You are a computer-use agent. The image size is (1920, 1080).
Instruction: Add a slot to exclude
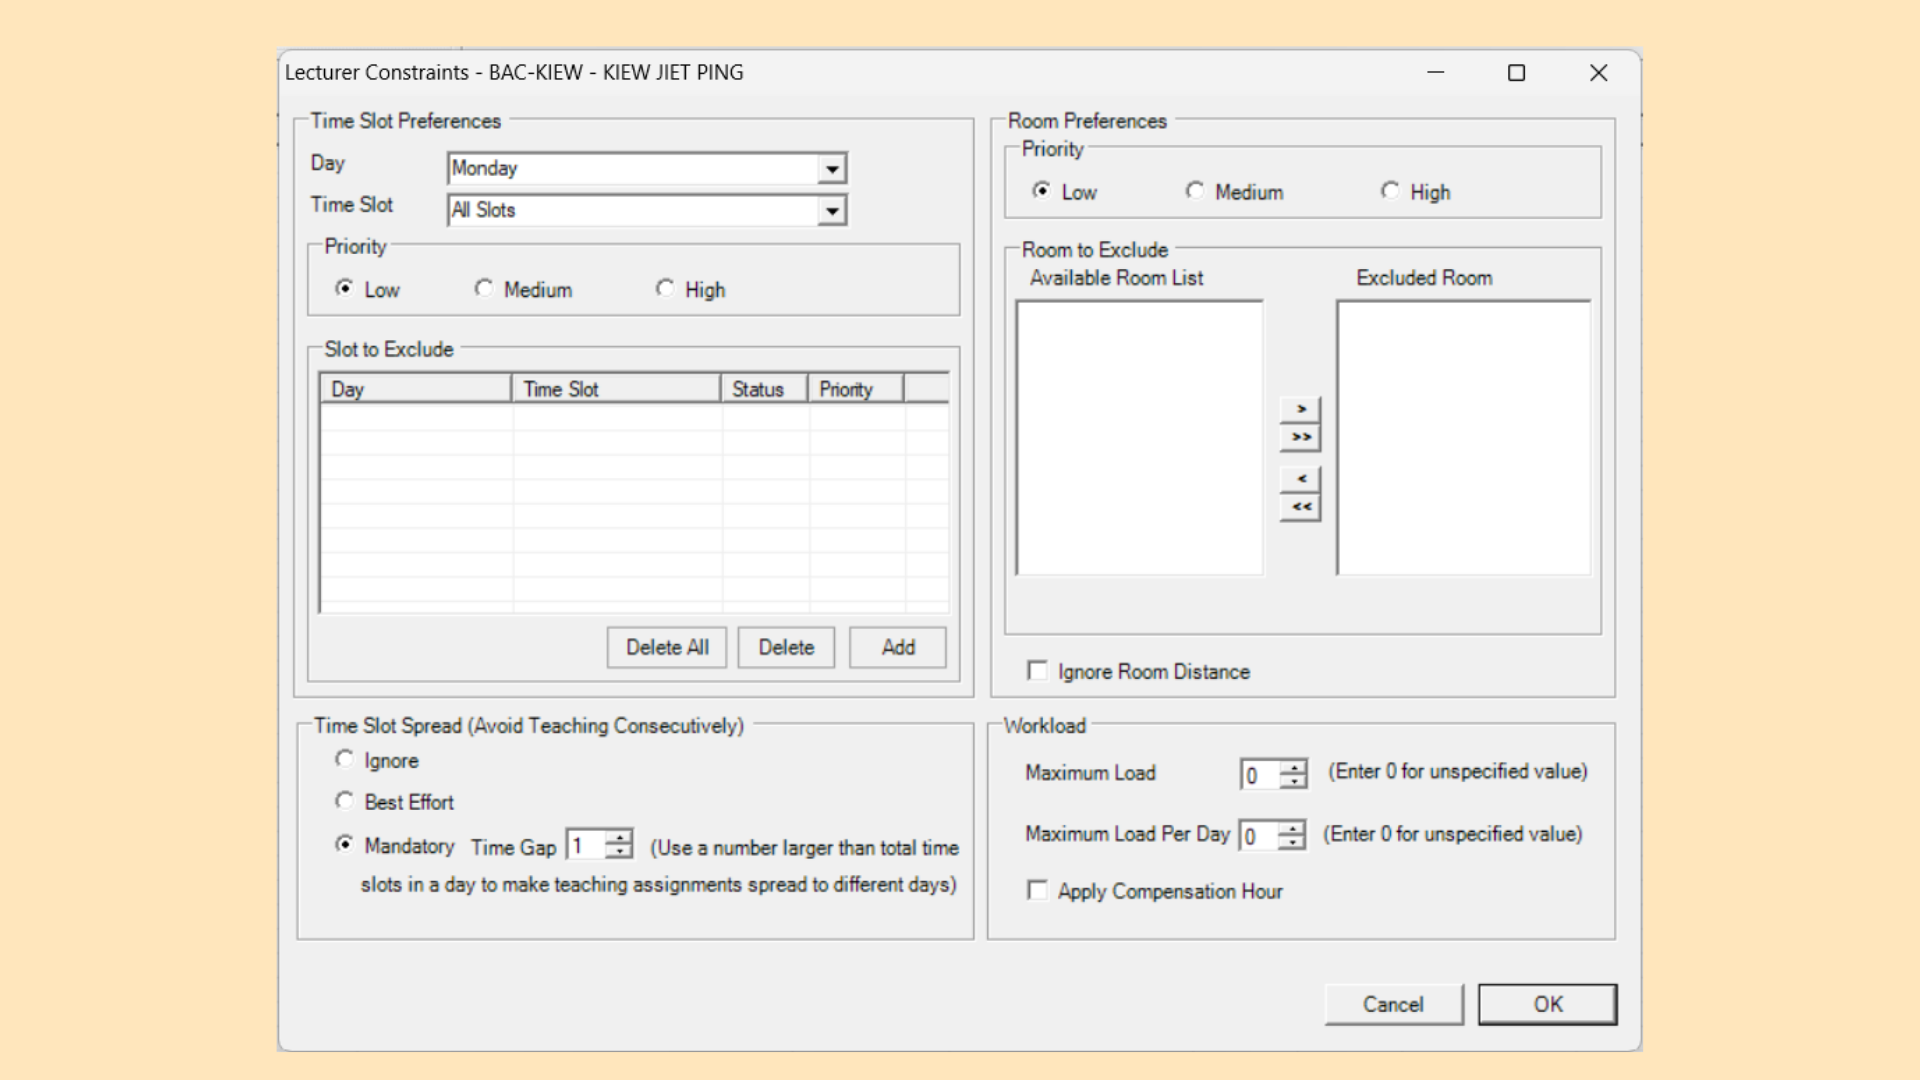click(898, 647)
